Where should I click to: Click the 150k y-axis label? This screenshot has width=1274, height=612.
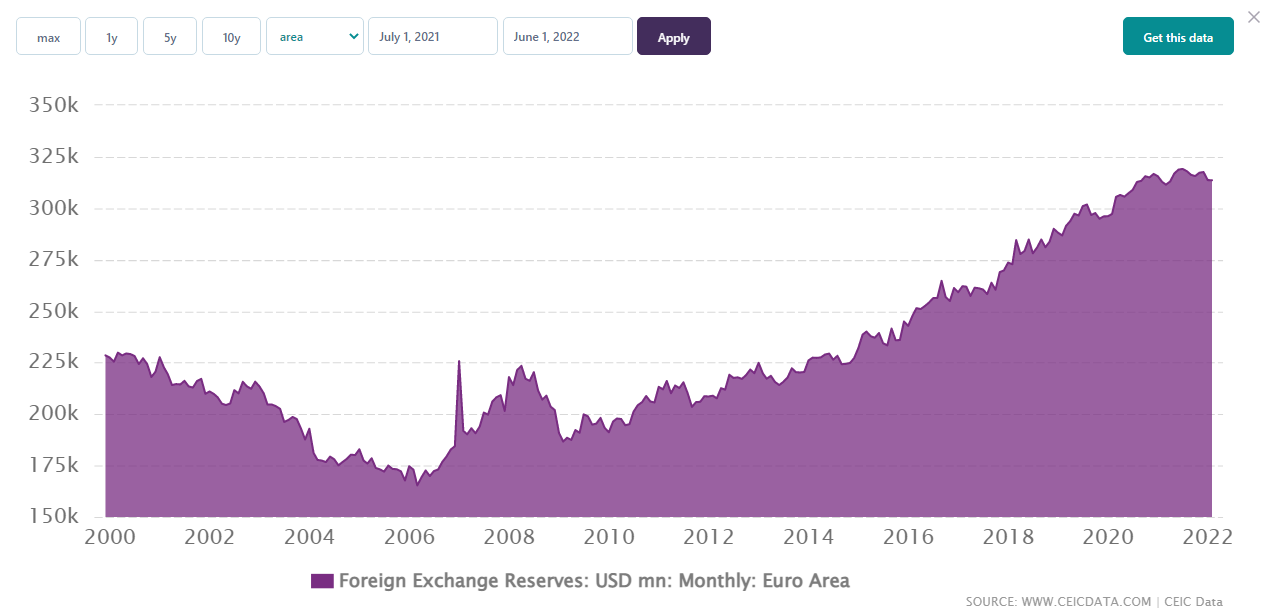pos(55,518)
